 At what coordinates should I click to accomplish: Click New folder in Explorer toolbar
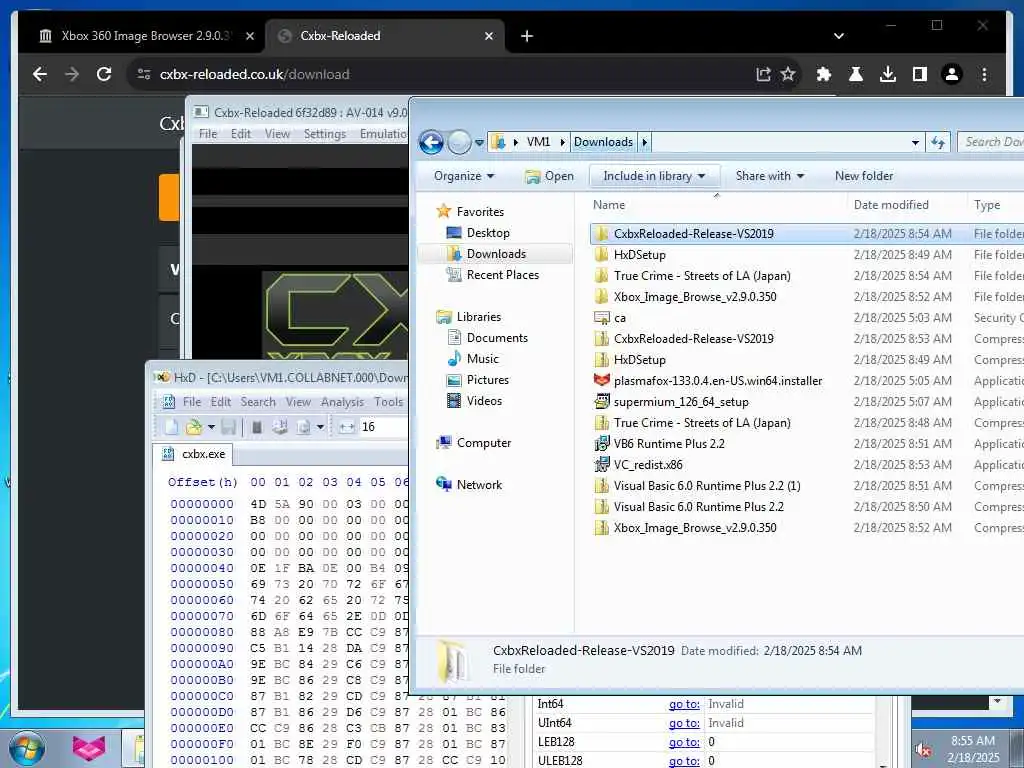pos(863,176)
